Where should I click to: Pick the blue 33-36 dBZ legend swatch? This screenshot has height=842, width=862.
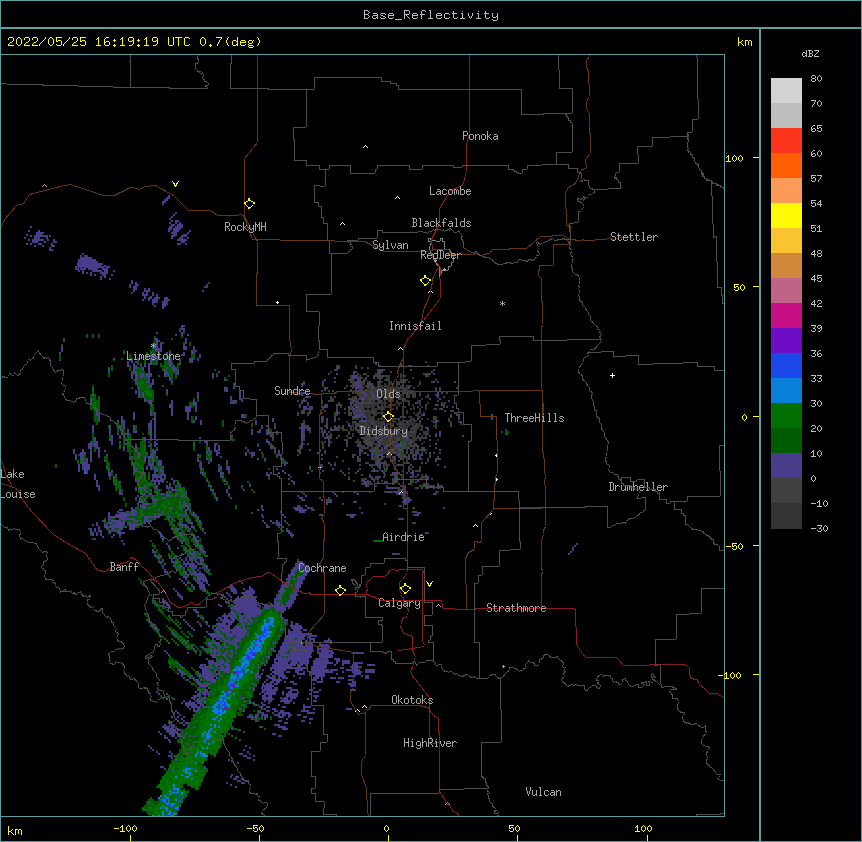point(786,365)
